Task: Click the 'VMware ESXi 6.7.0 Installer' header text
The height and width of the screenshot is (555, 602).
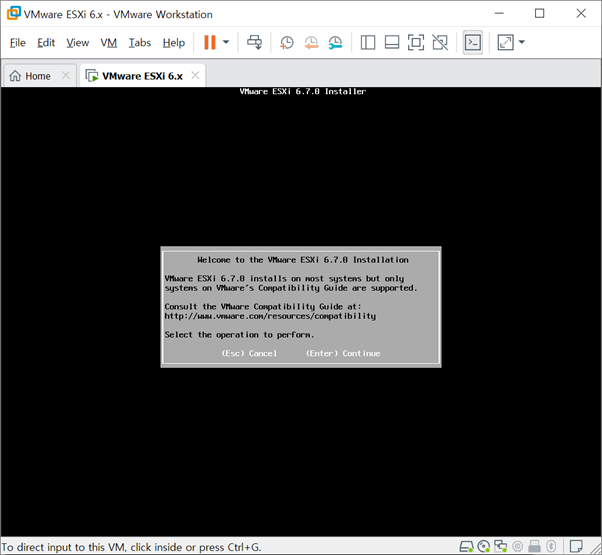Action: pos(303,91)
